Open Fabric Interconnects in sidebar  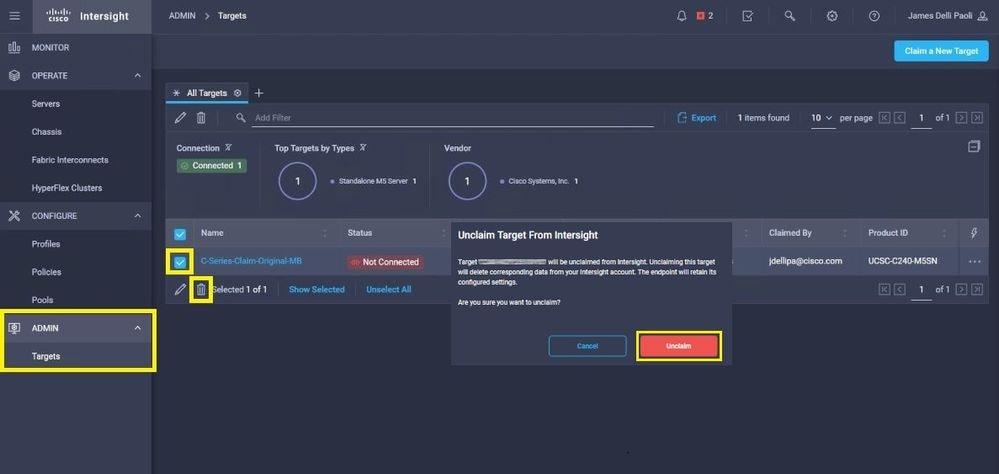click(70, 160)
